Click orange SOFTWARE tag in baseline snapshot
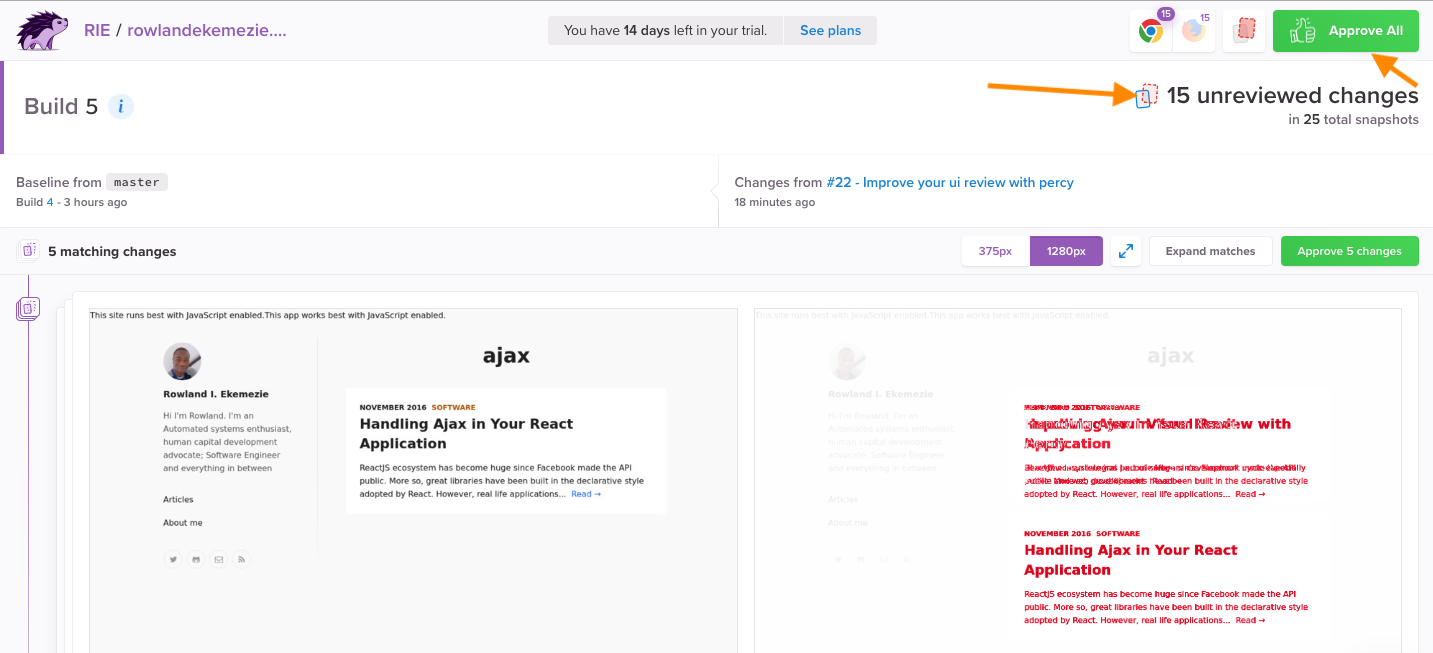This screenshot has width=1433, height=653. click(454, 407)
